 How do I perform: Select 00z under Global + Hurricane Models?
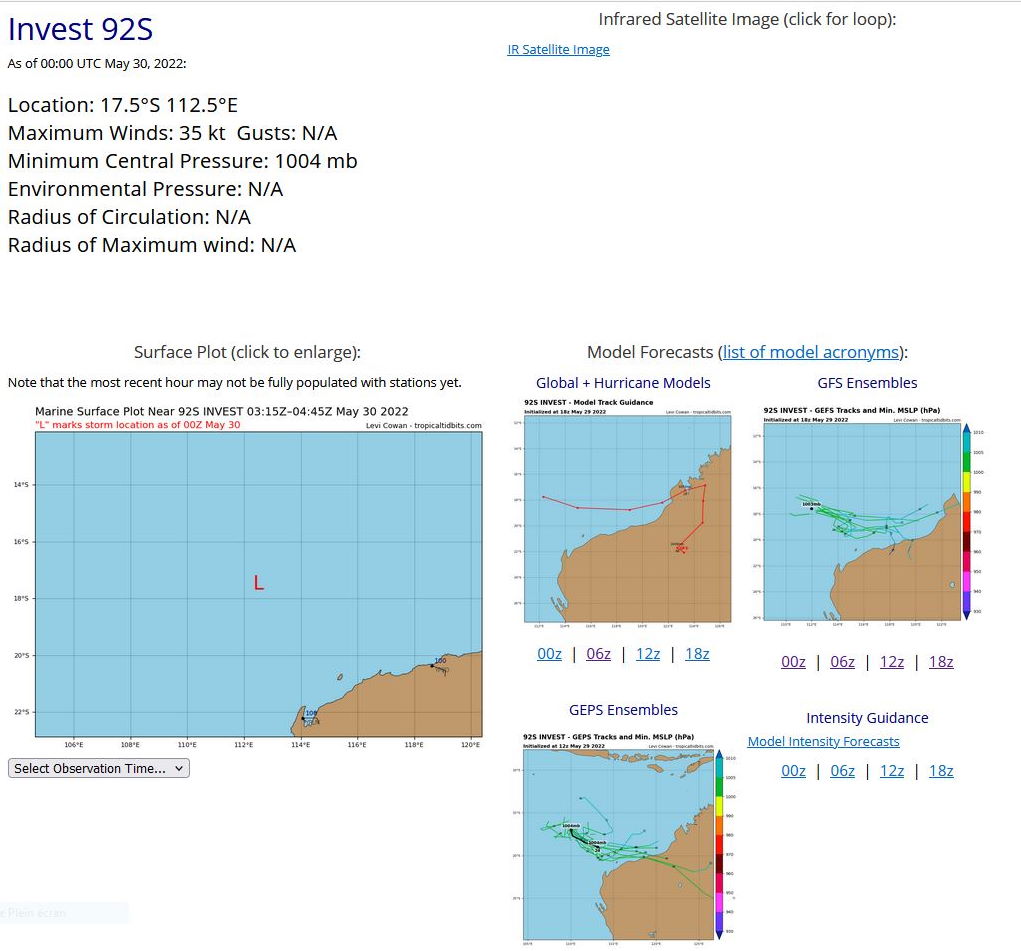549,654
